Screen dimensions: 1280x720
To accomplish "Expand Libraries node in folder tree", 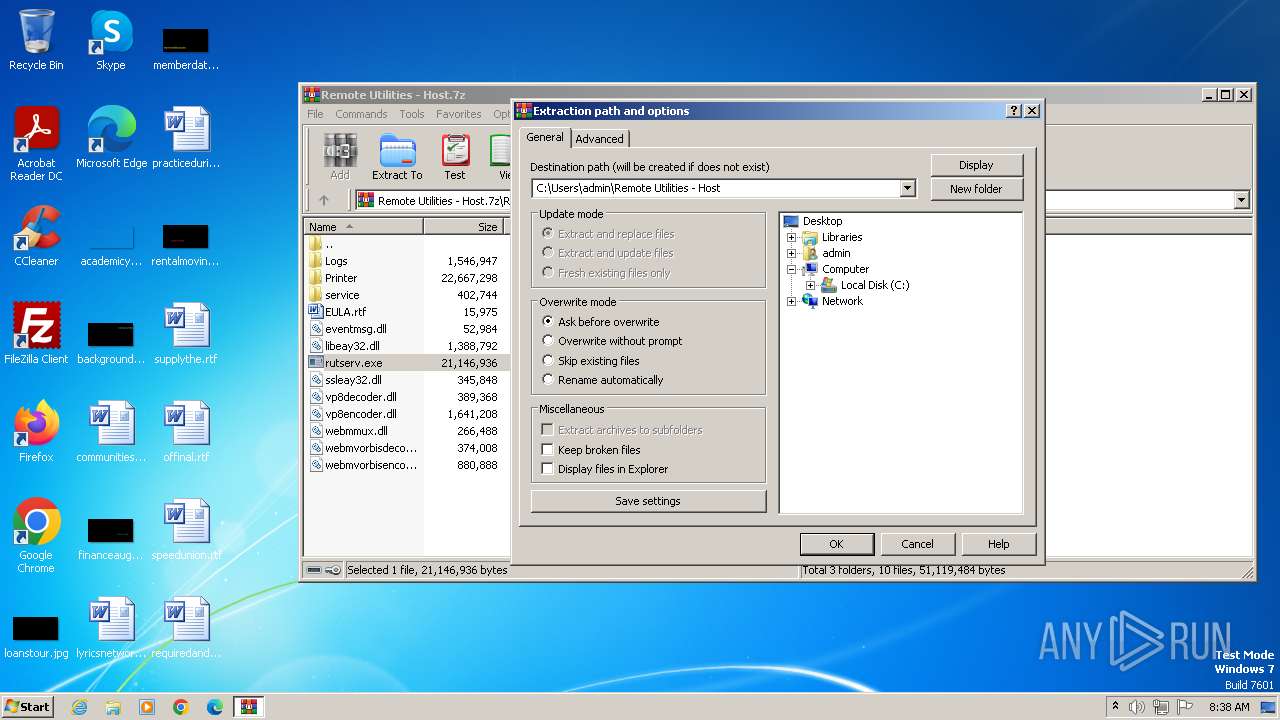I will click(x=792, y=237).
